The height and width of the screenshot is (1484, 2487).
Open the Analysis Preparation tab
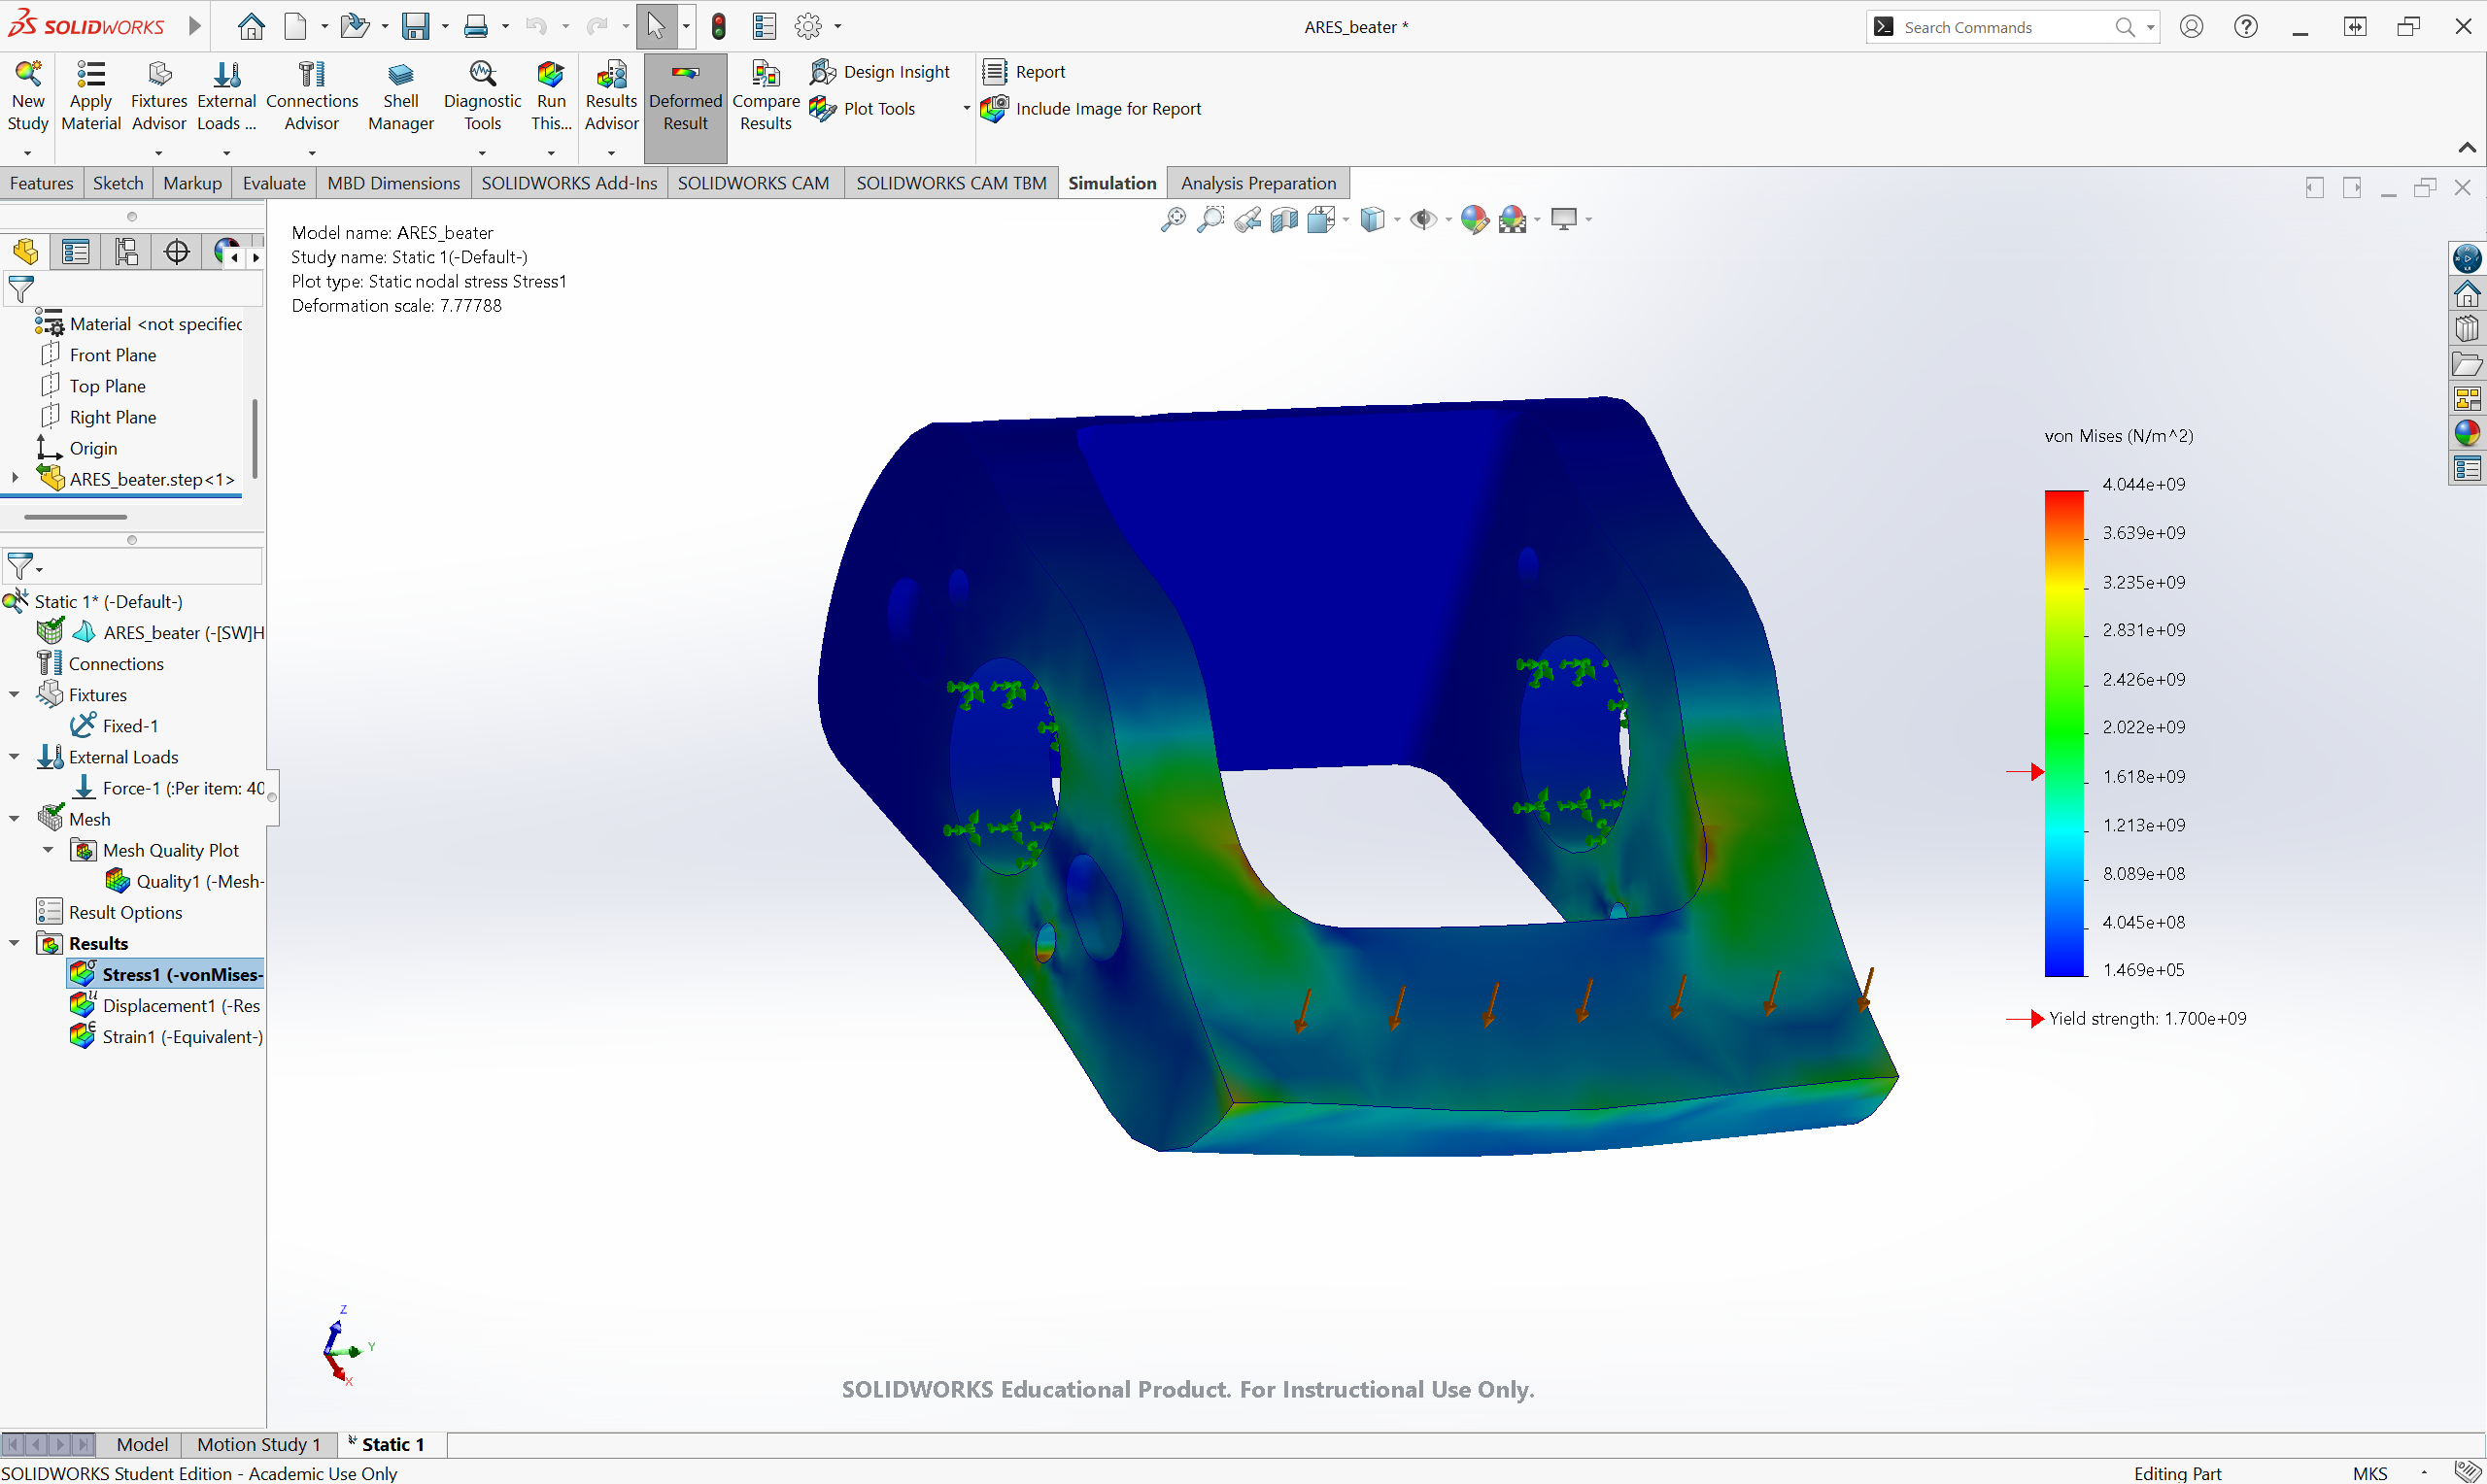coord(1258,183)
